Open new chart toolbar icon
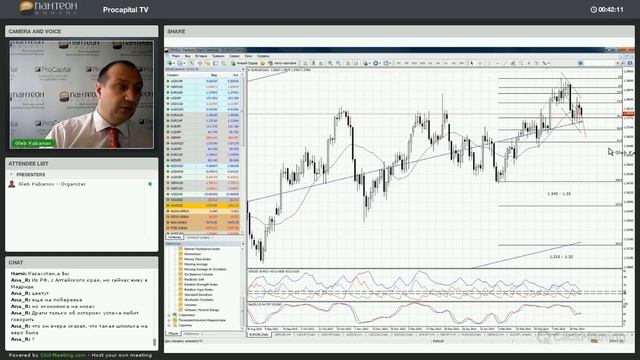The width and height of the screenshot is (640, 360). 170,63
